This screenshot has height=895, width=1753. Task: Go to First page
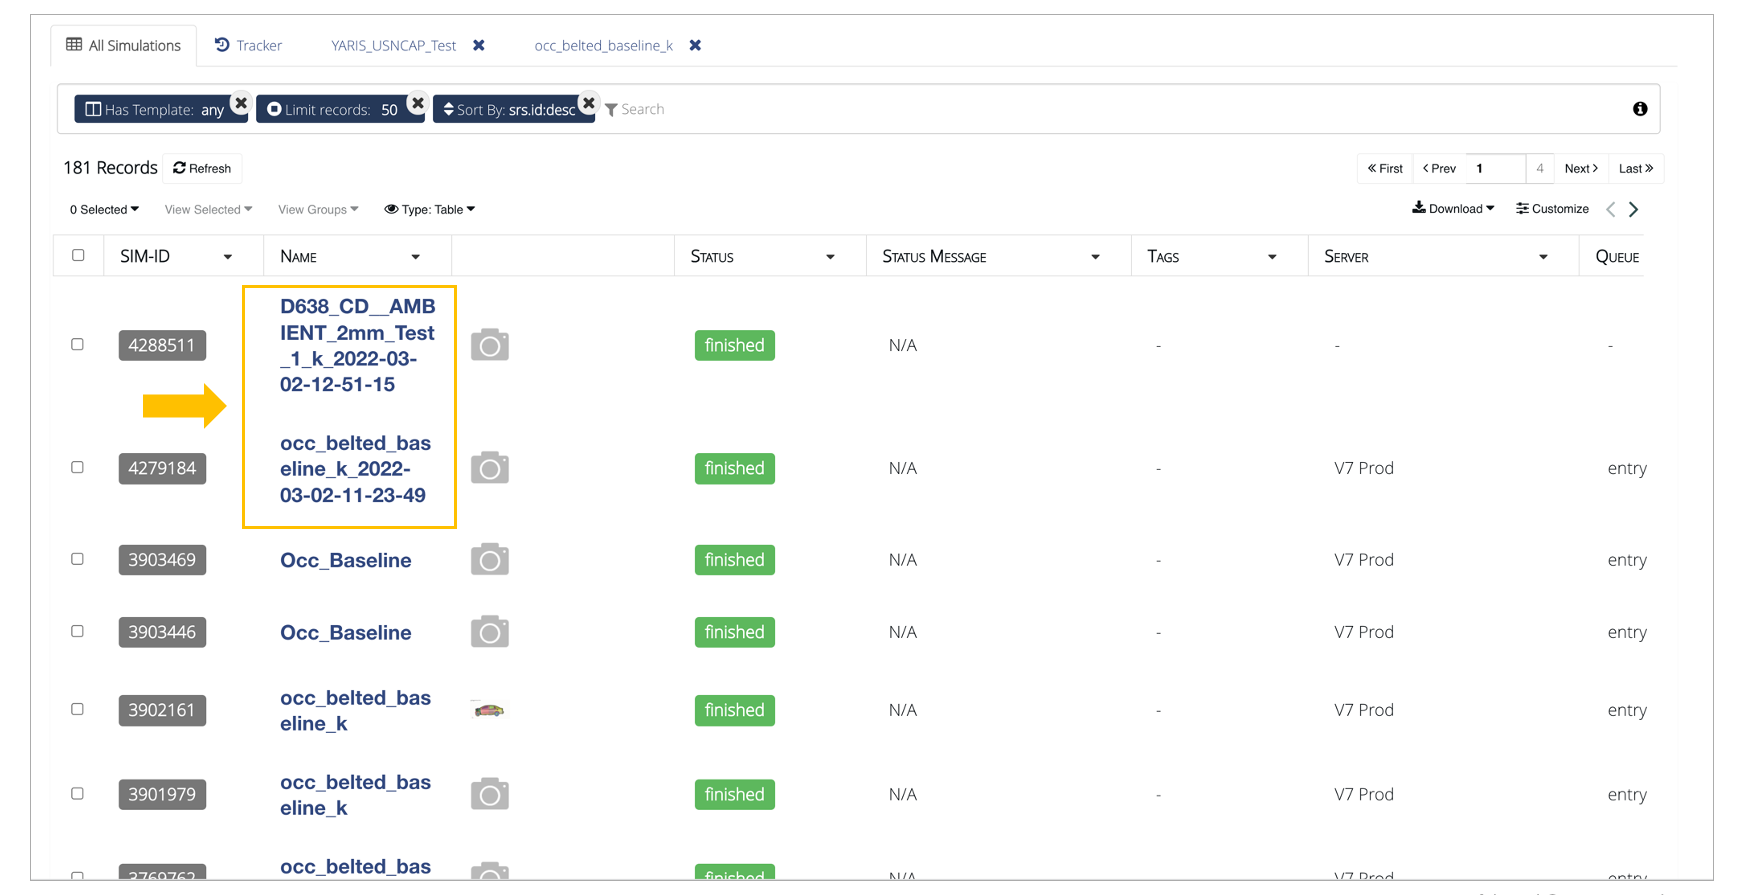[x=1385, y=168]
